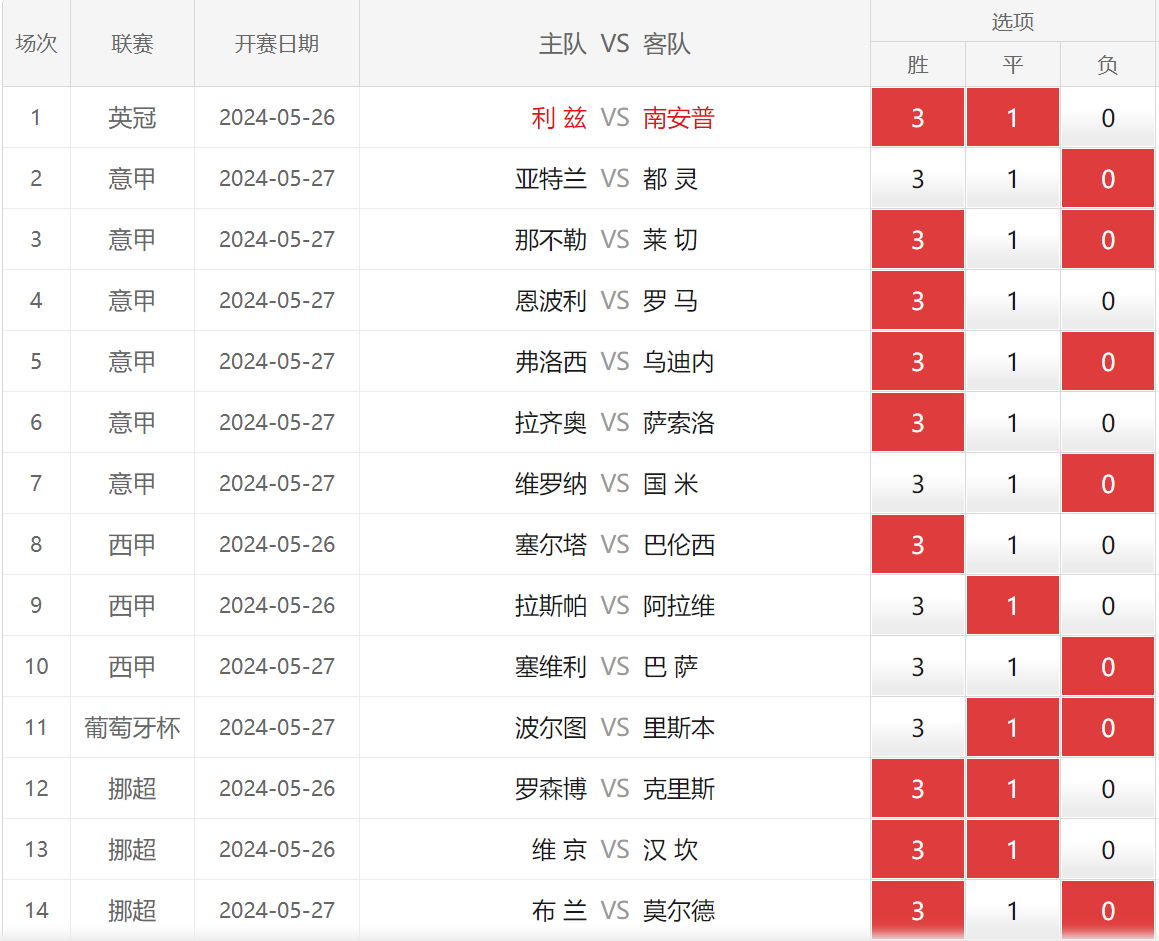Select win (3) for 维罗纳 vs 国米
Screen dimensions: 1159x941
(917, 483)
